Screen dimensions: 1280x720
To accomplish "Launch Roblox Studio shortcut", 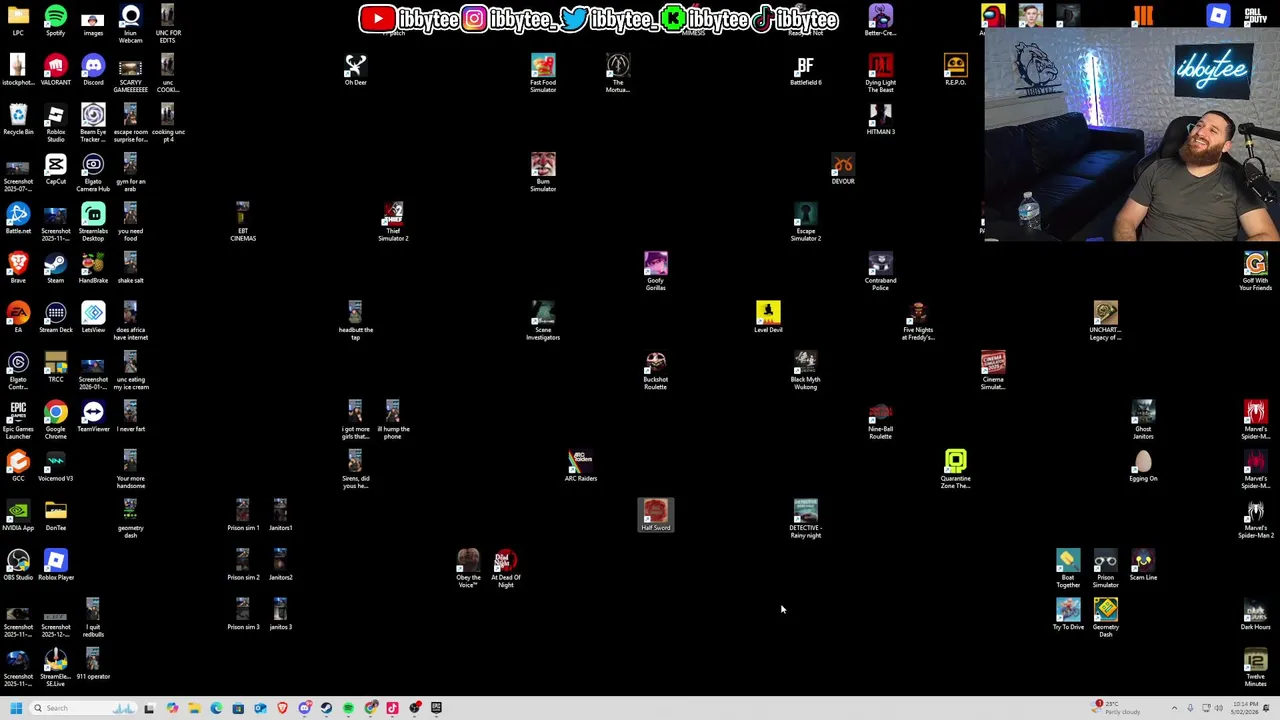I will pos(55,123).
